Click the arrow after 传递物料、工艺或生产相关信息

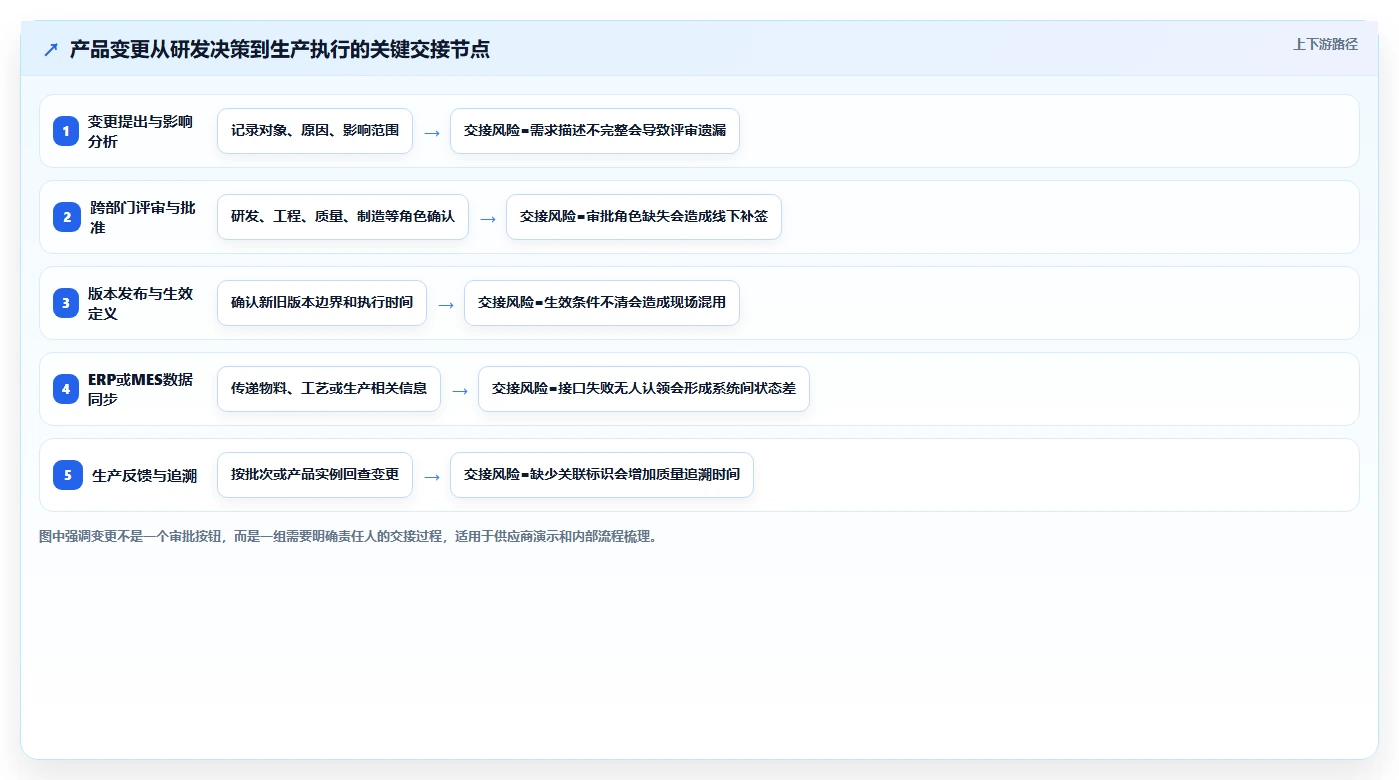[x=459, y=390]
